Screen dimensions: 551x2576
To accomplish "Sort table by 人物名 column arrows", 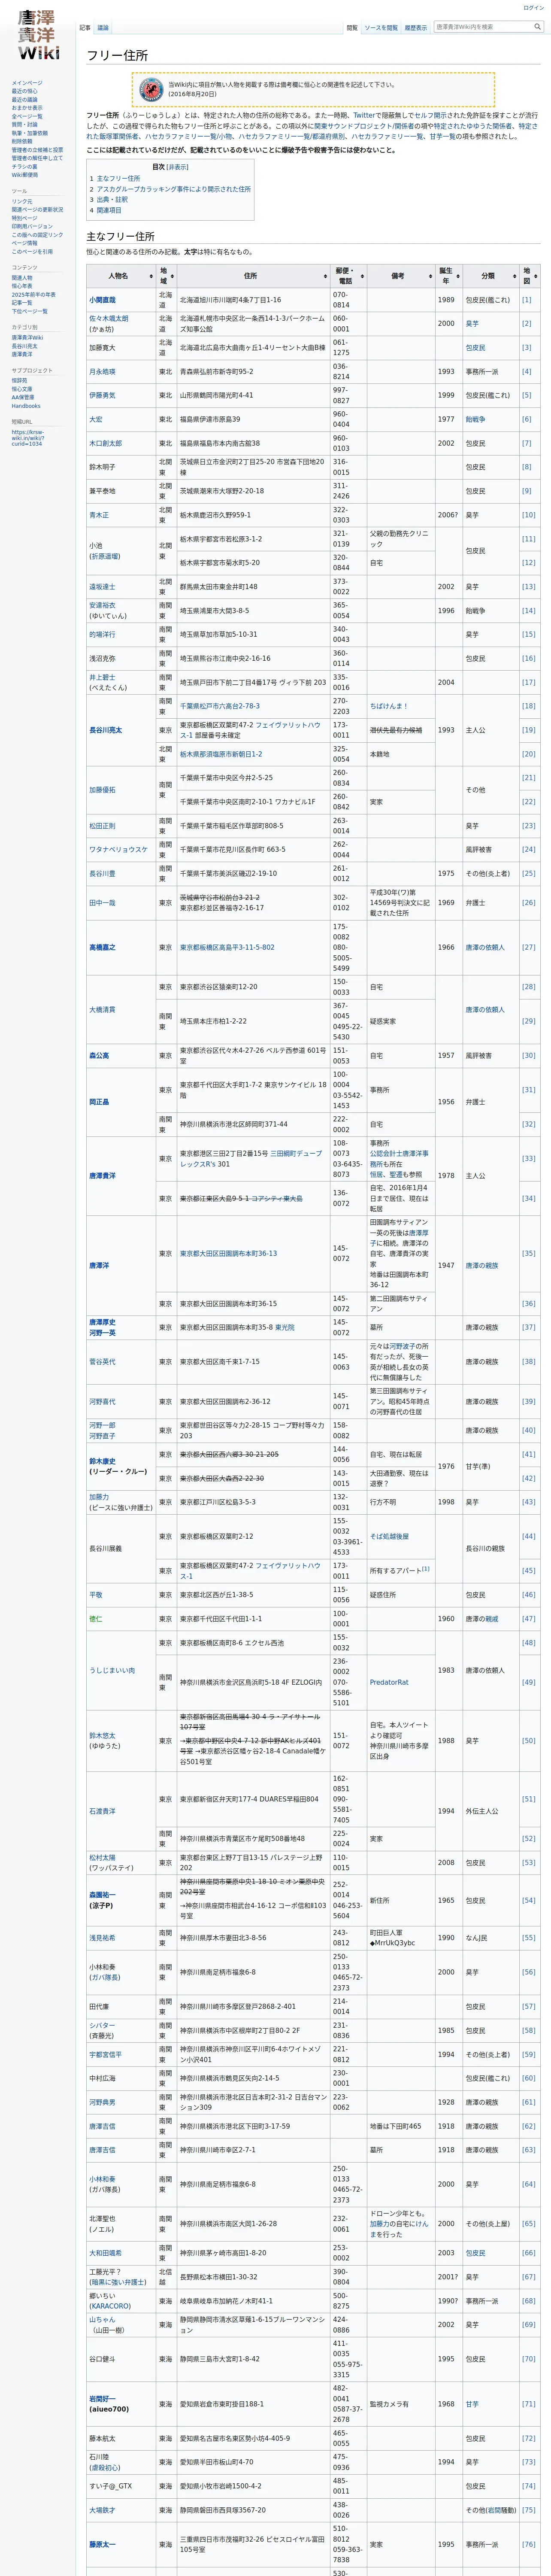I will [151, 276].
